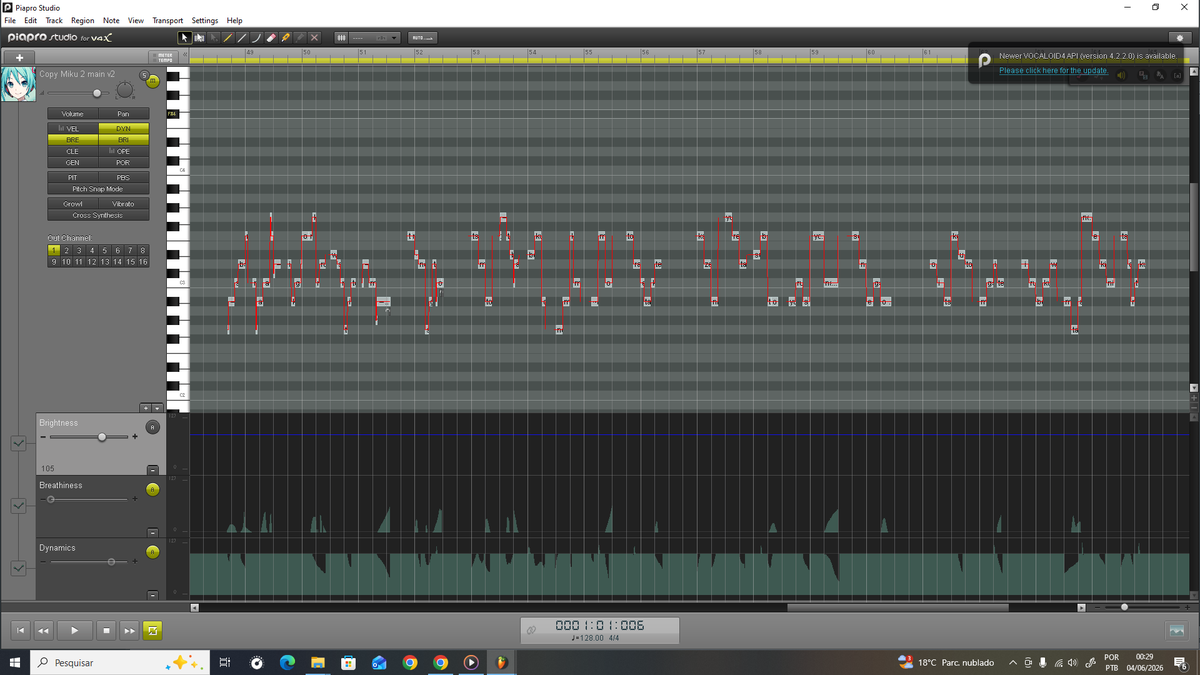Select output channel 2
1200x675 pixels.
click(66, 250)
